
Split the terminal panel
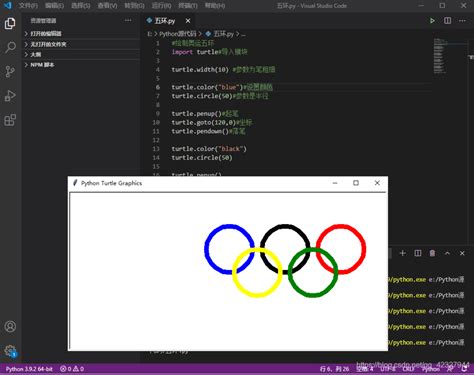pos(418,253)
